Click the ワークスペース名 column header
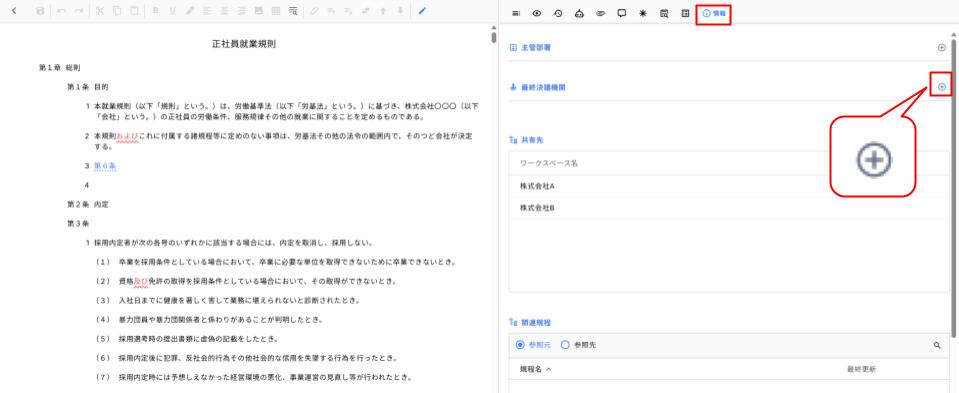The height and width of the screenshot is (393, 959). [x=549, y=163]
